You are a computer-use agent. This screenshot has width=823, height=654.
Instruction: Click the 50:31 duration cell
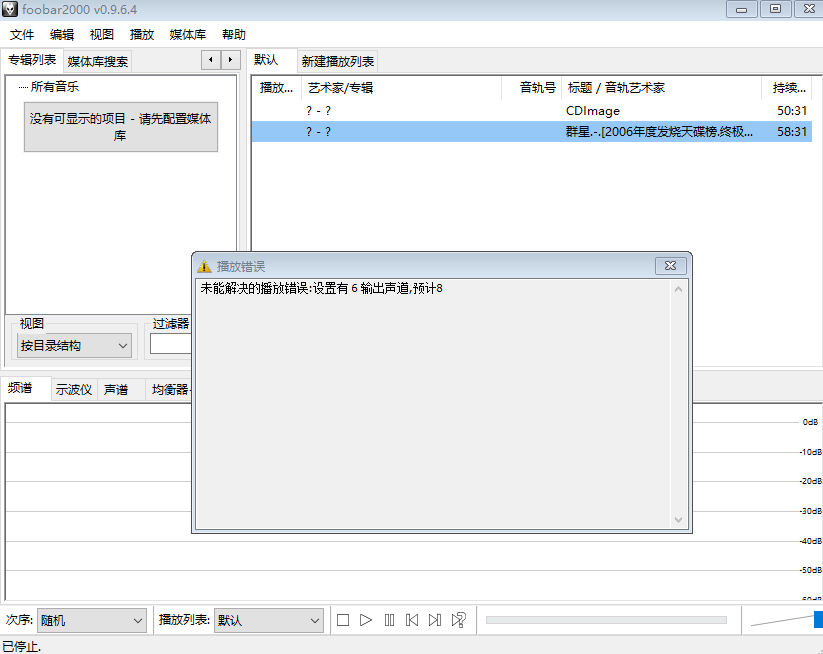(x=792, y=111)
